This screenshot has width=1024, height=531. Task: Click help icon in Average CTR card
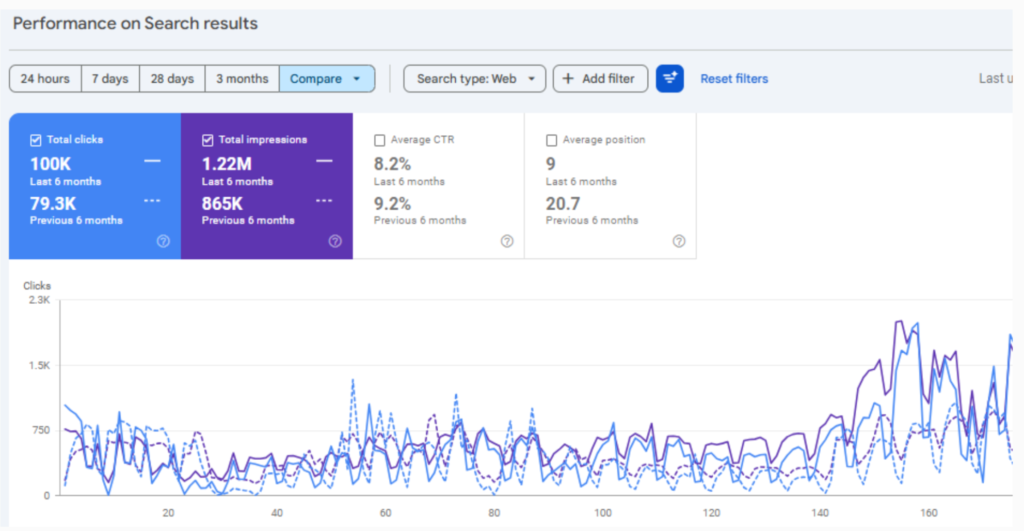(x=507, y=241)
